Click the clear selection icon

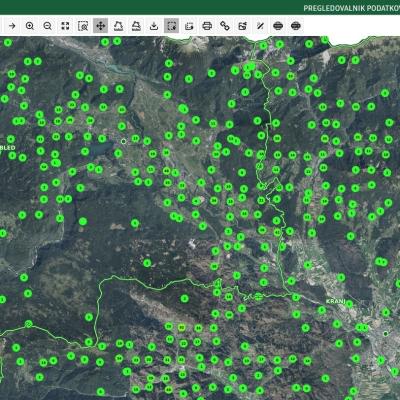[189, 26]
